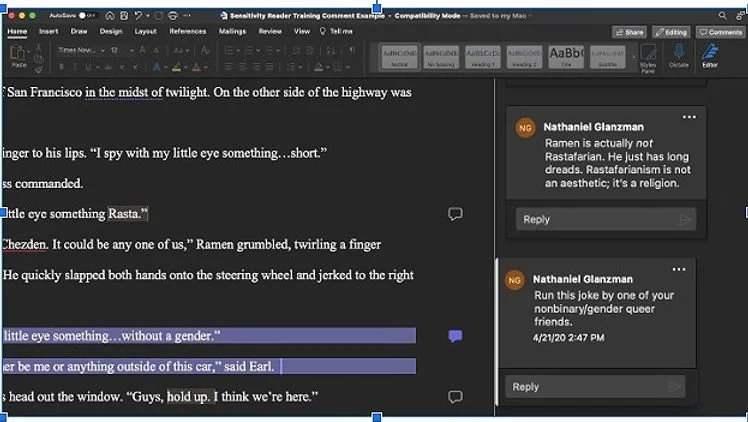Align text left
The width and height of the screenshot is (748, 422).
(x=229, y=67)
